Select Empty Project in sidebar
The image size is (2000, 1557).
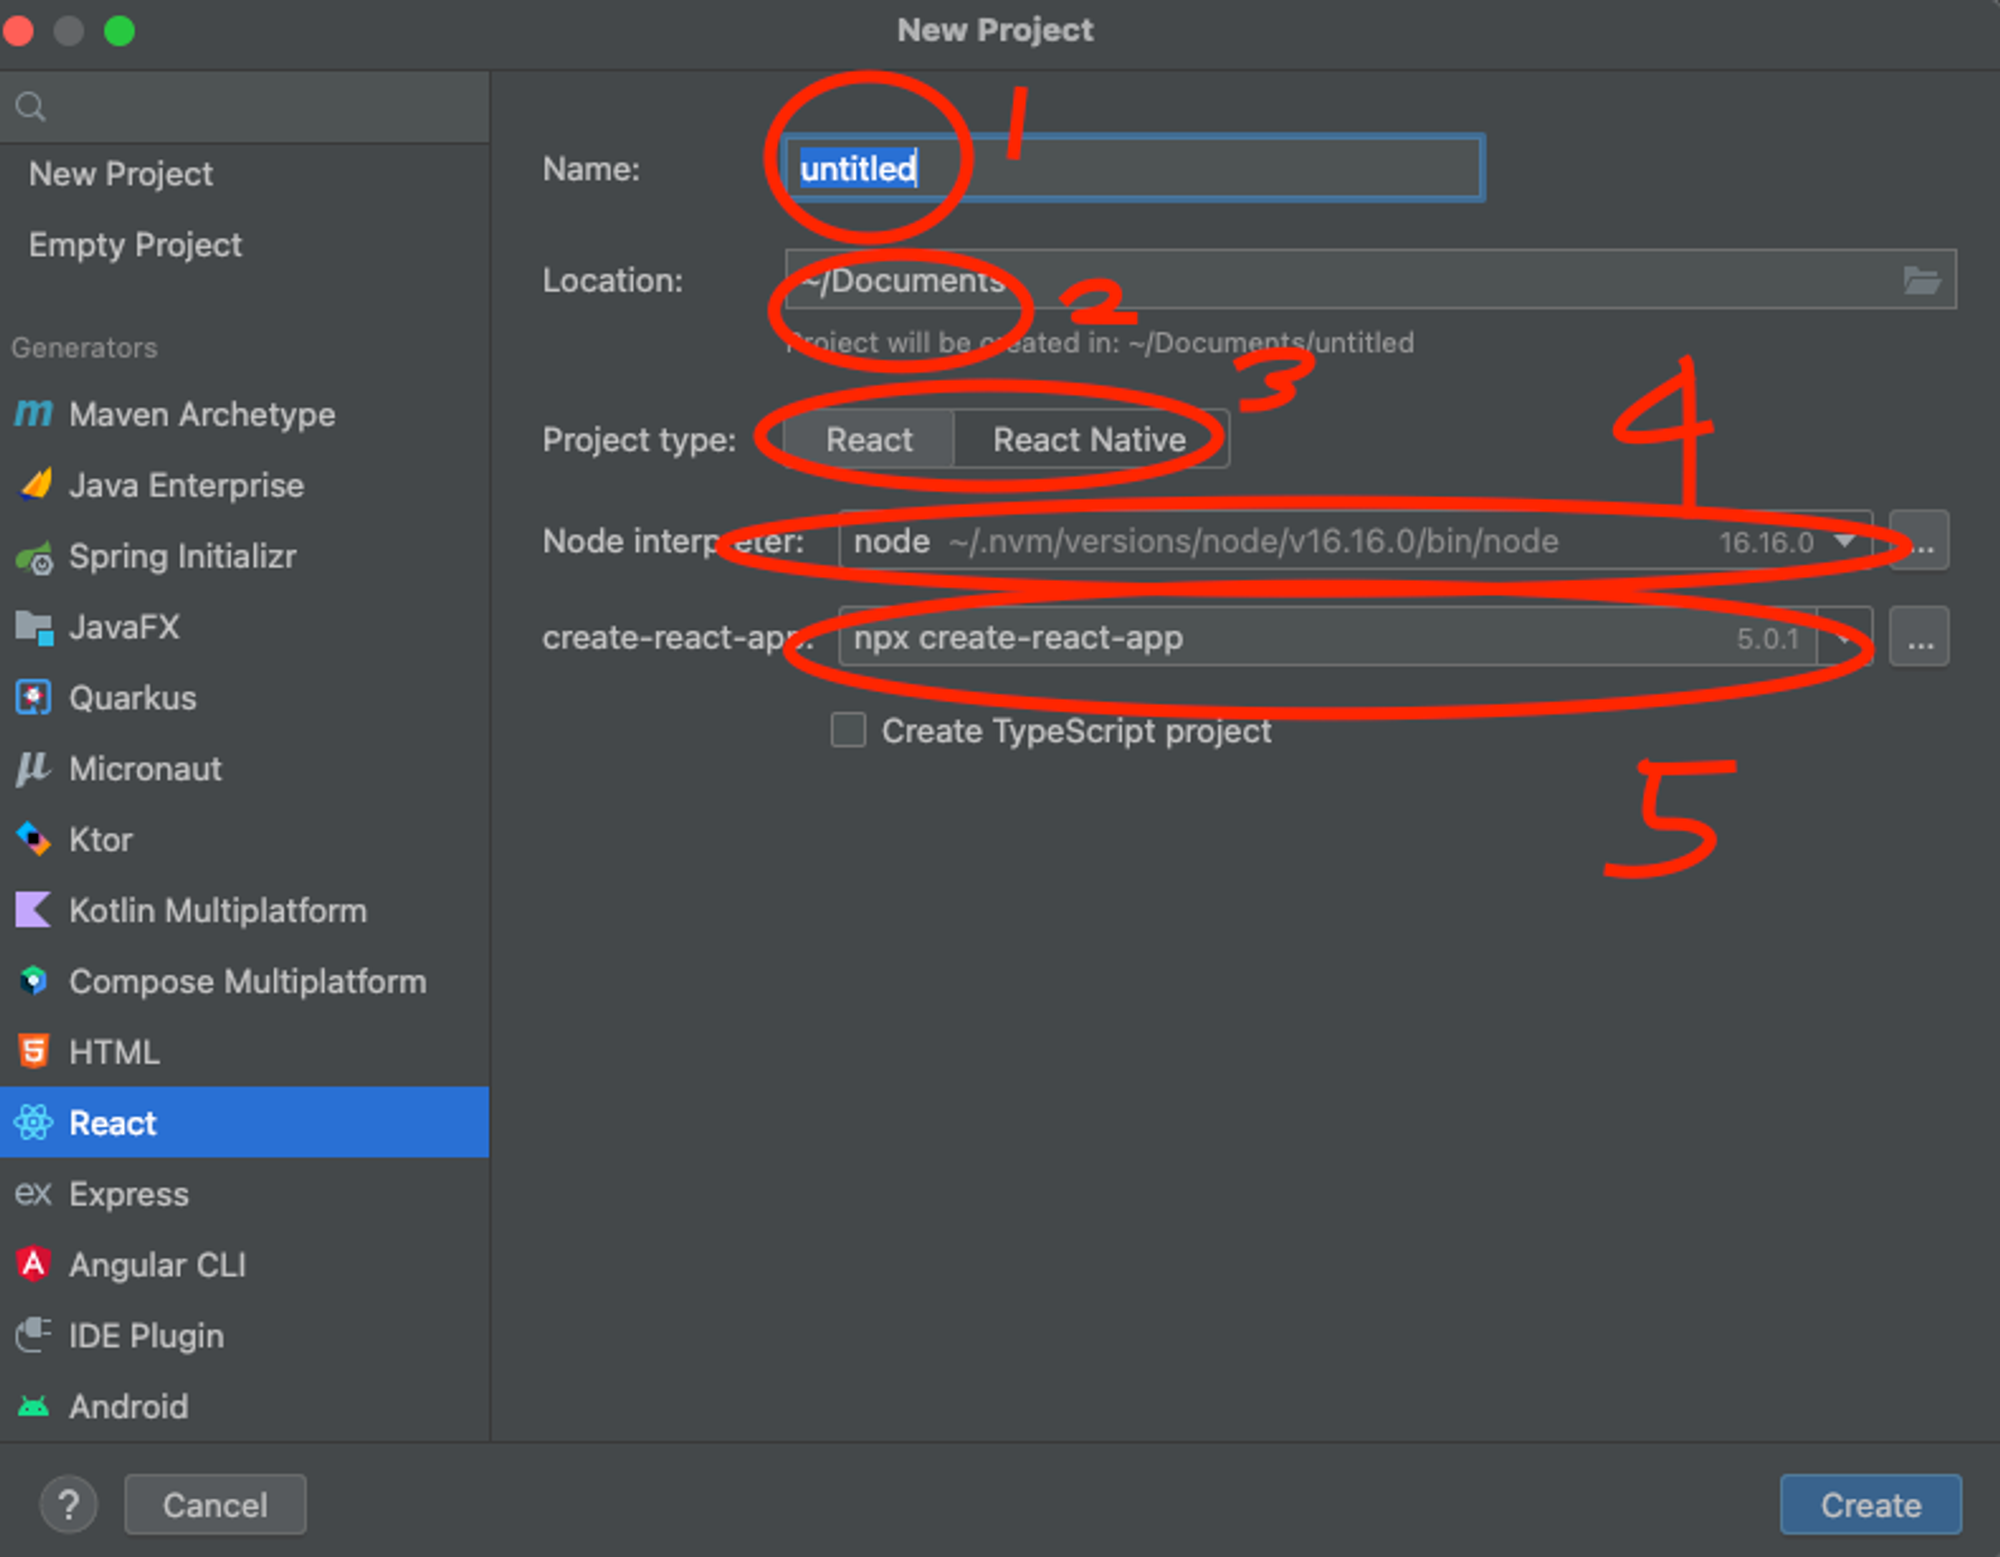pyautogui.click(x=135, y=245)
